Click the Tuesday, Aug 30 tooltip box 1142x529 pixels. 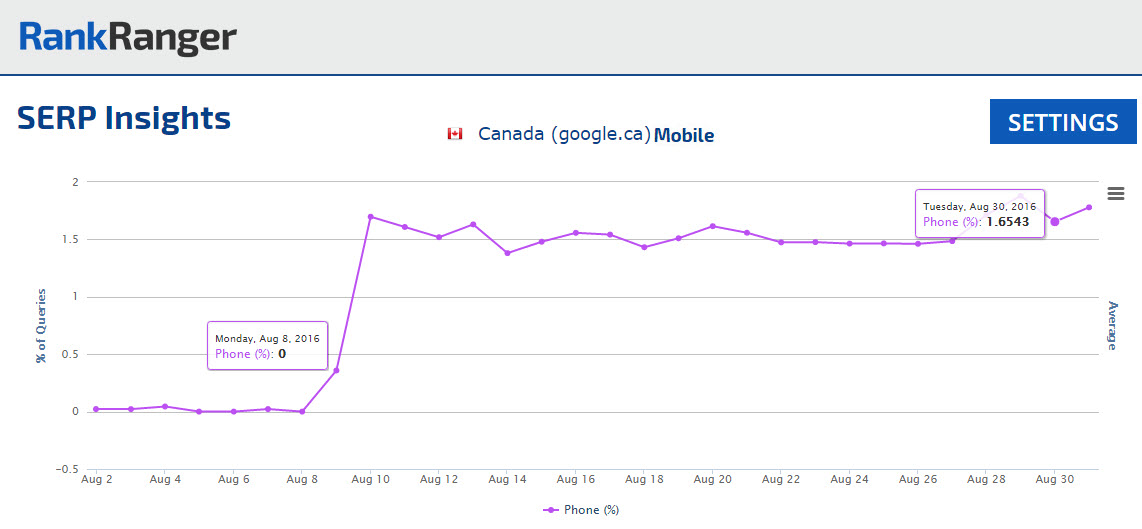pyautogui.click(x=979, y=213)
